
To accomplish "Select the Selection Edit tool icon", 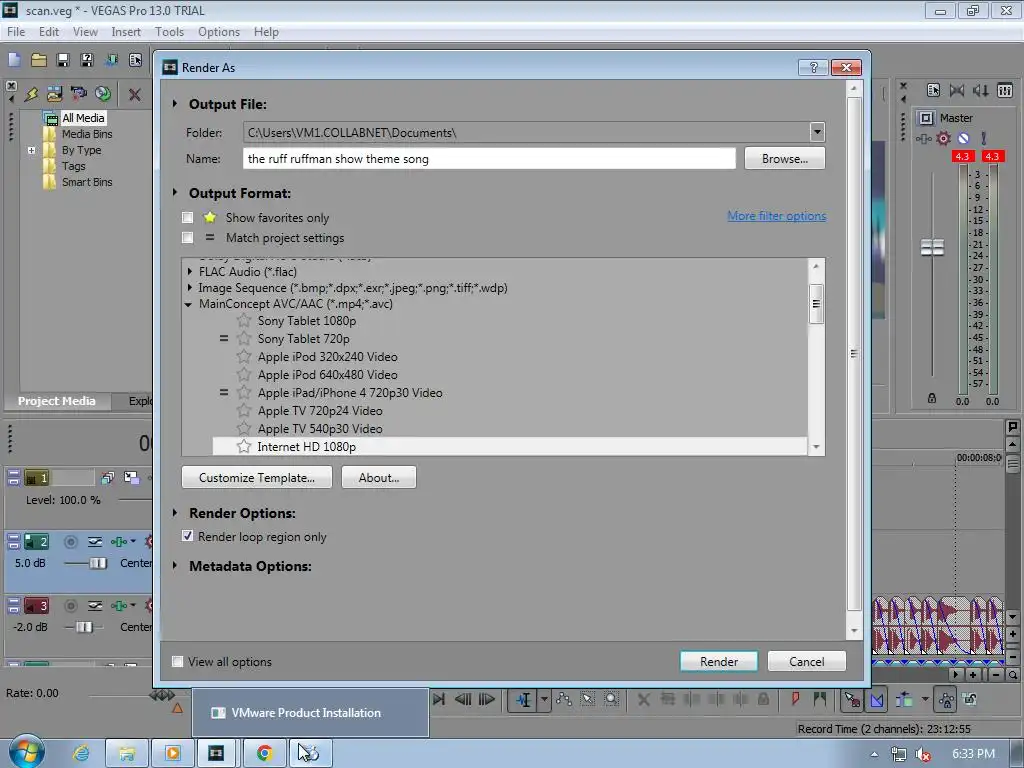I will point(588,699).
